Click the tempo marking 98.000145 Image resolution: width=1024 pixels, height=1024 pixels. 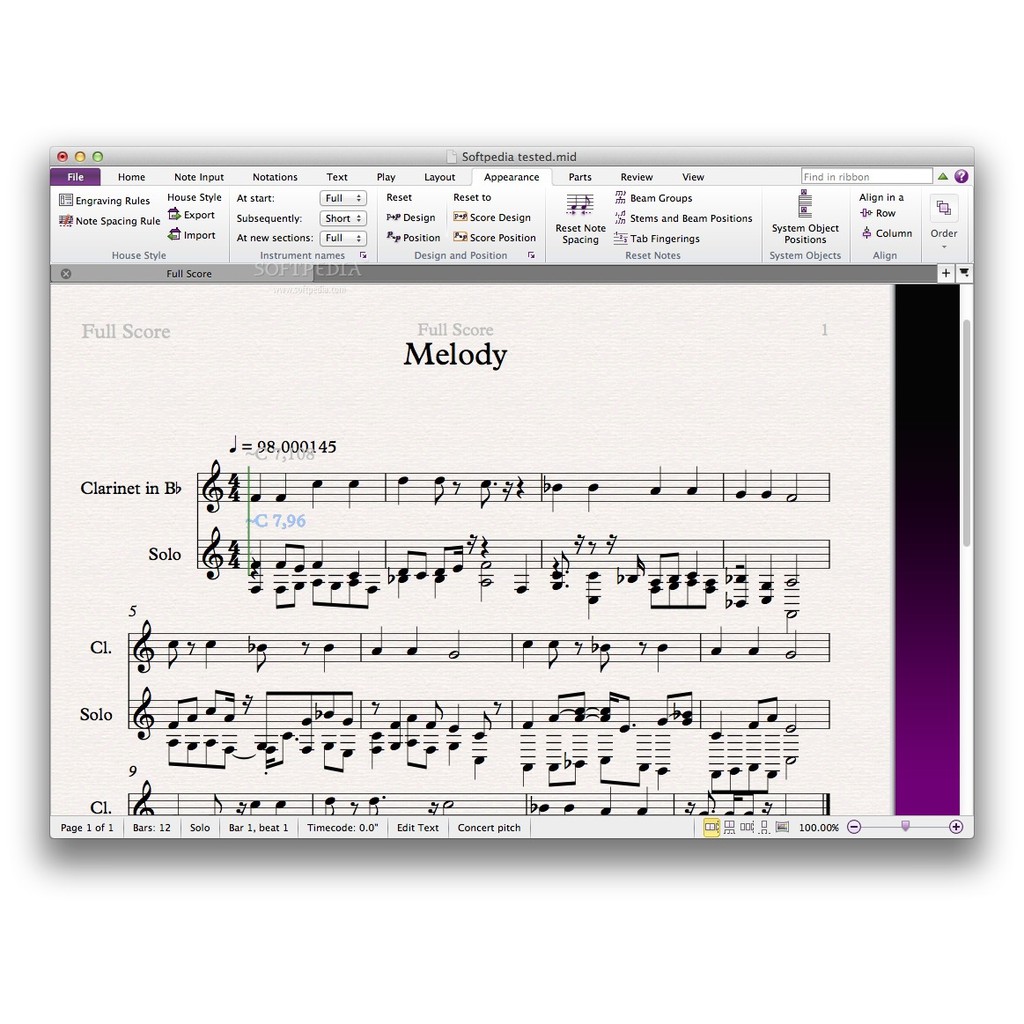283,446
